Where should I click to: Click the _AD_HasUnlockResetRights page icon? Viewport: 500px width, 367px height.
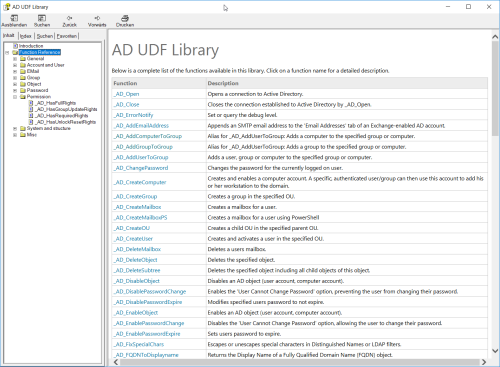pyautogui.click(x=31, y=122)
